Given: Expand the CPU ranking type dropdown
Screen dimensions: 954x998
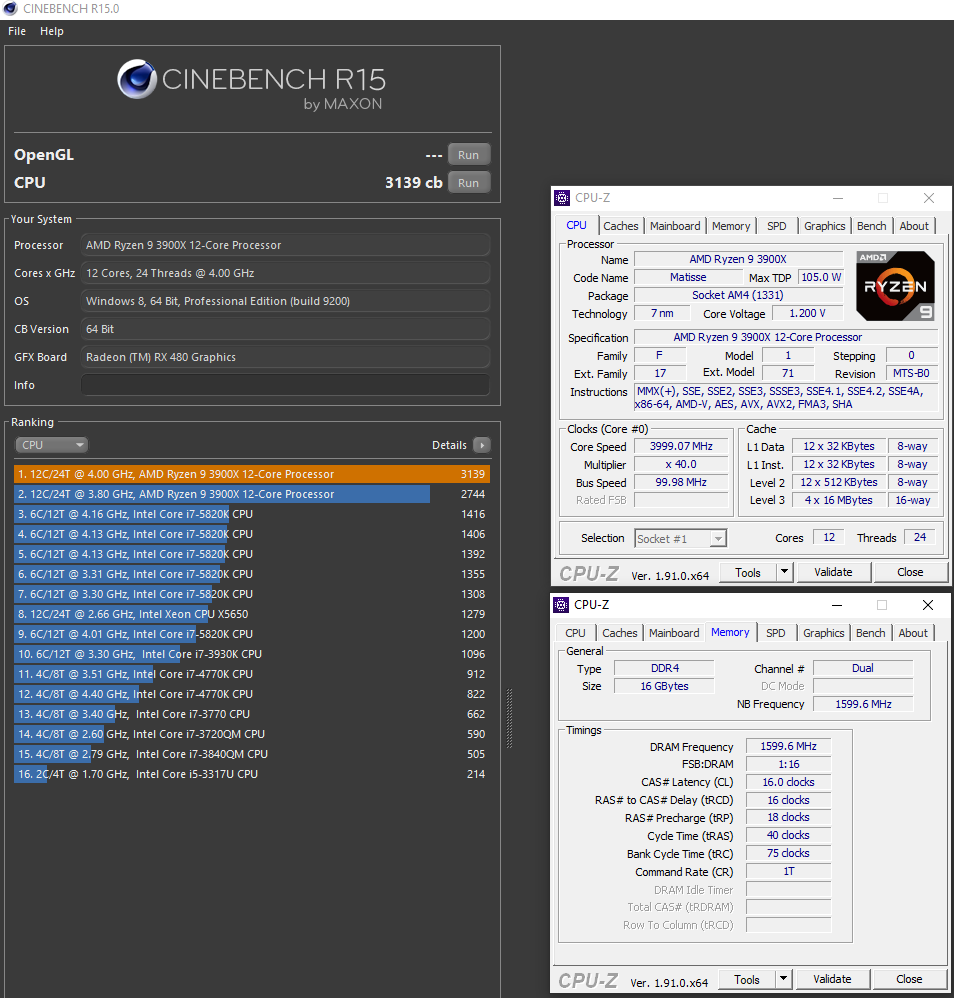Looking at the screenshot, I should tap(51, 445).
